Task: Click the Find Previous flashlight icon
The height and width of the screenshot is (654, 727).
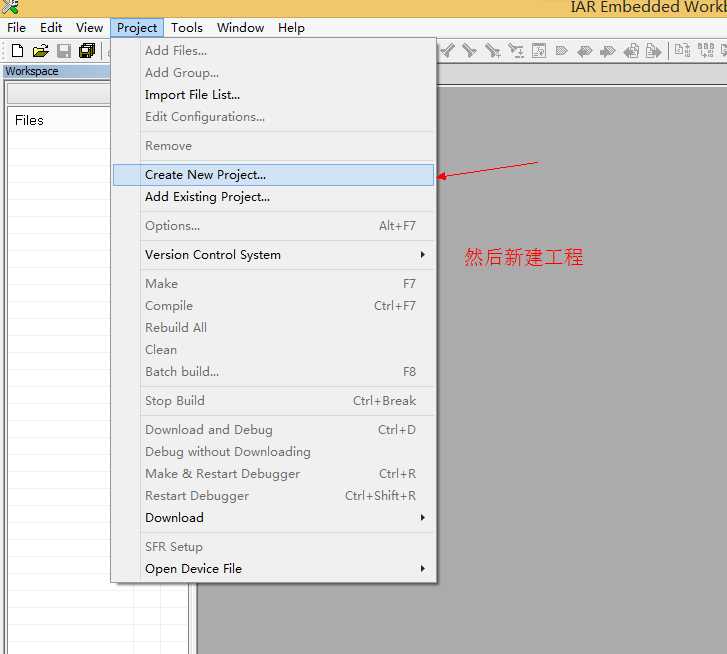Action: [448, 50]
